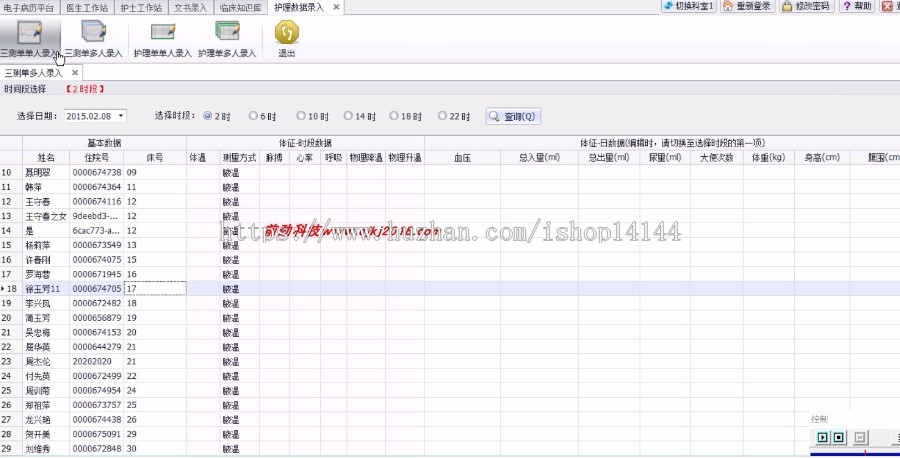Select the 22时 time radio button
This screenshot has width=900, height=458.
click(x=441, y=116)
